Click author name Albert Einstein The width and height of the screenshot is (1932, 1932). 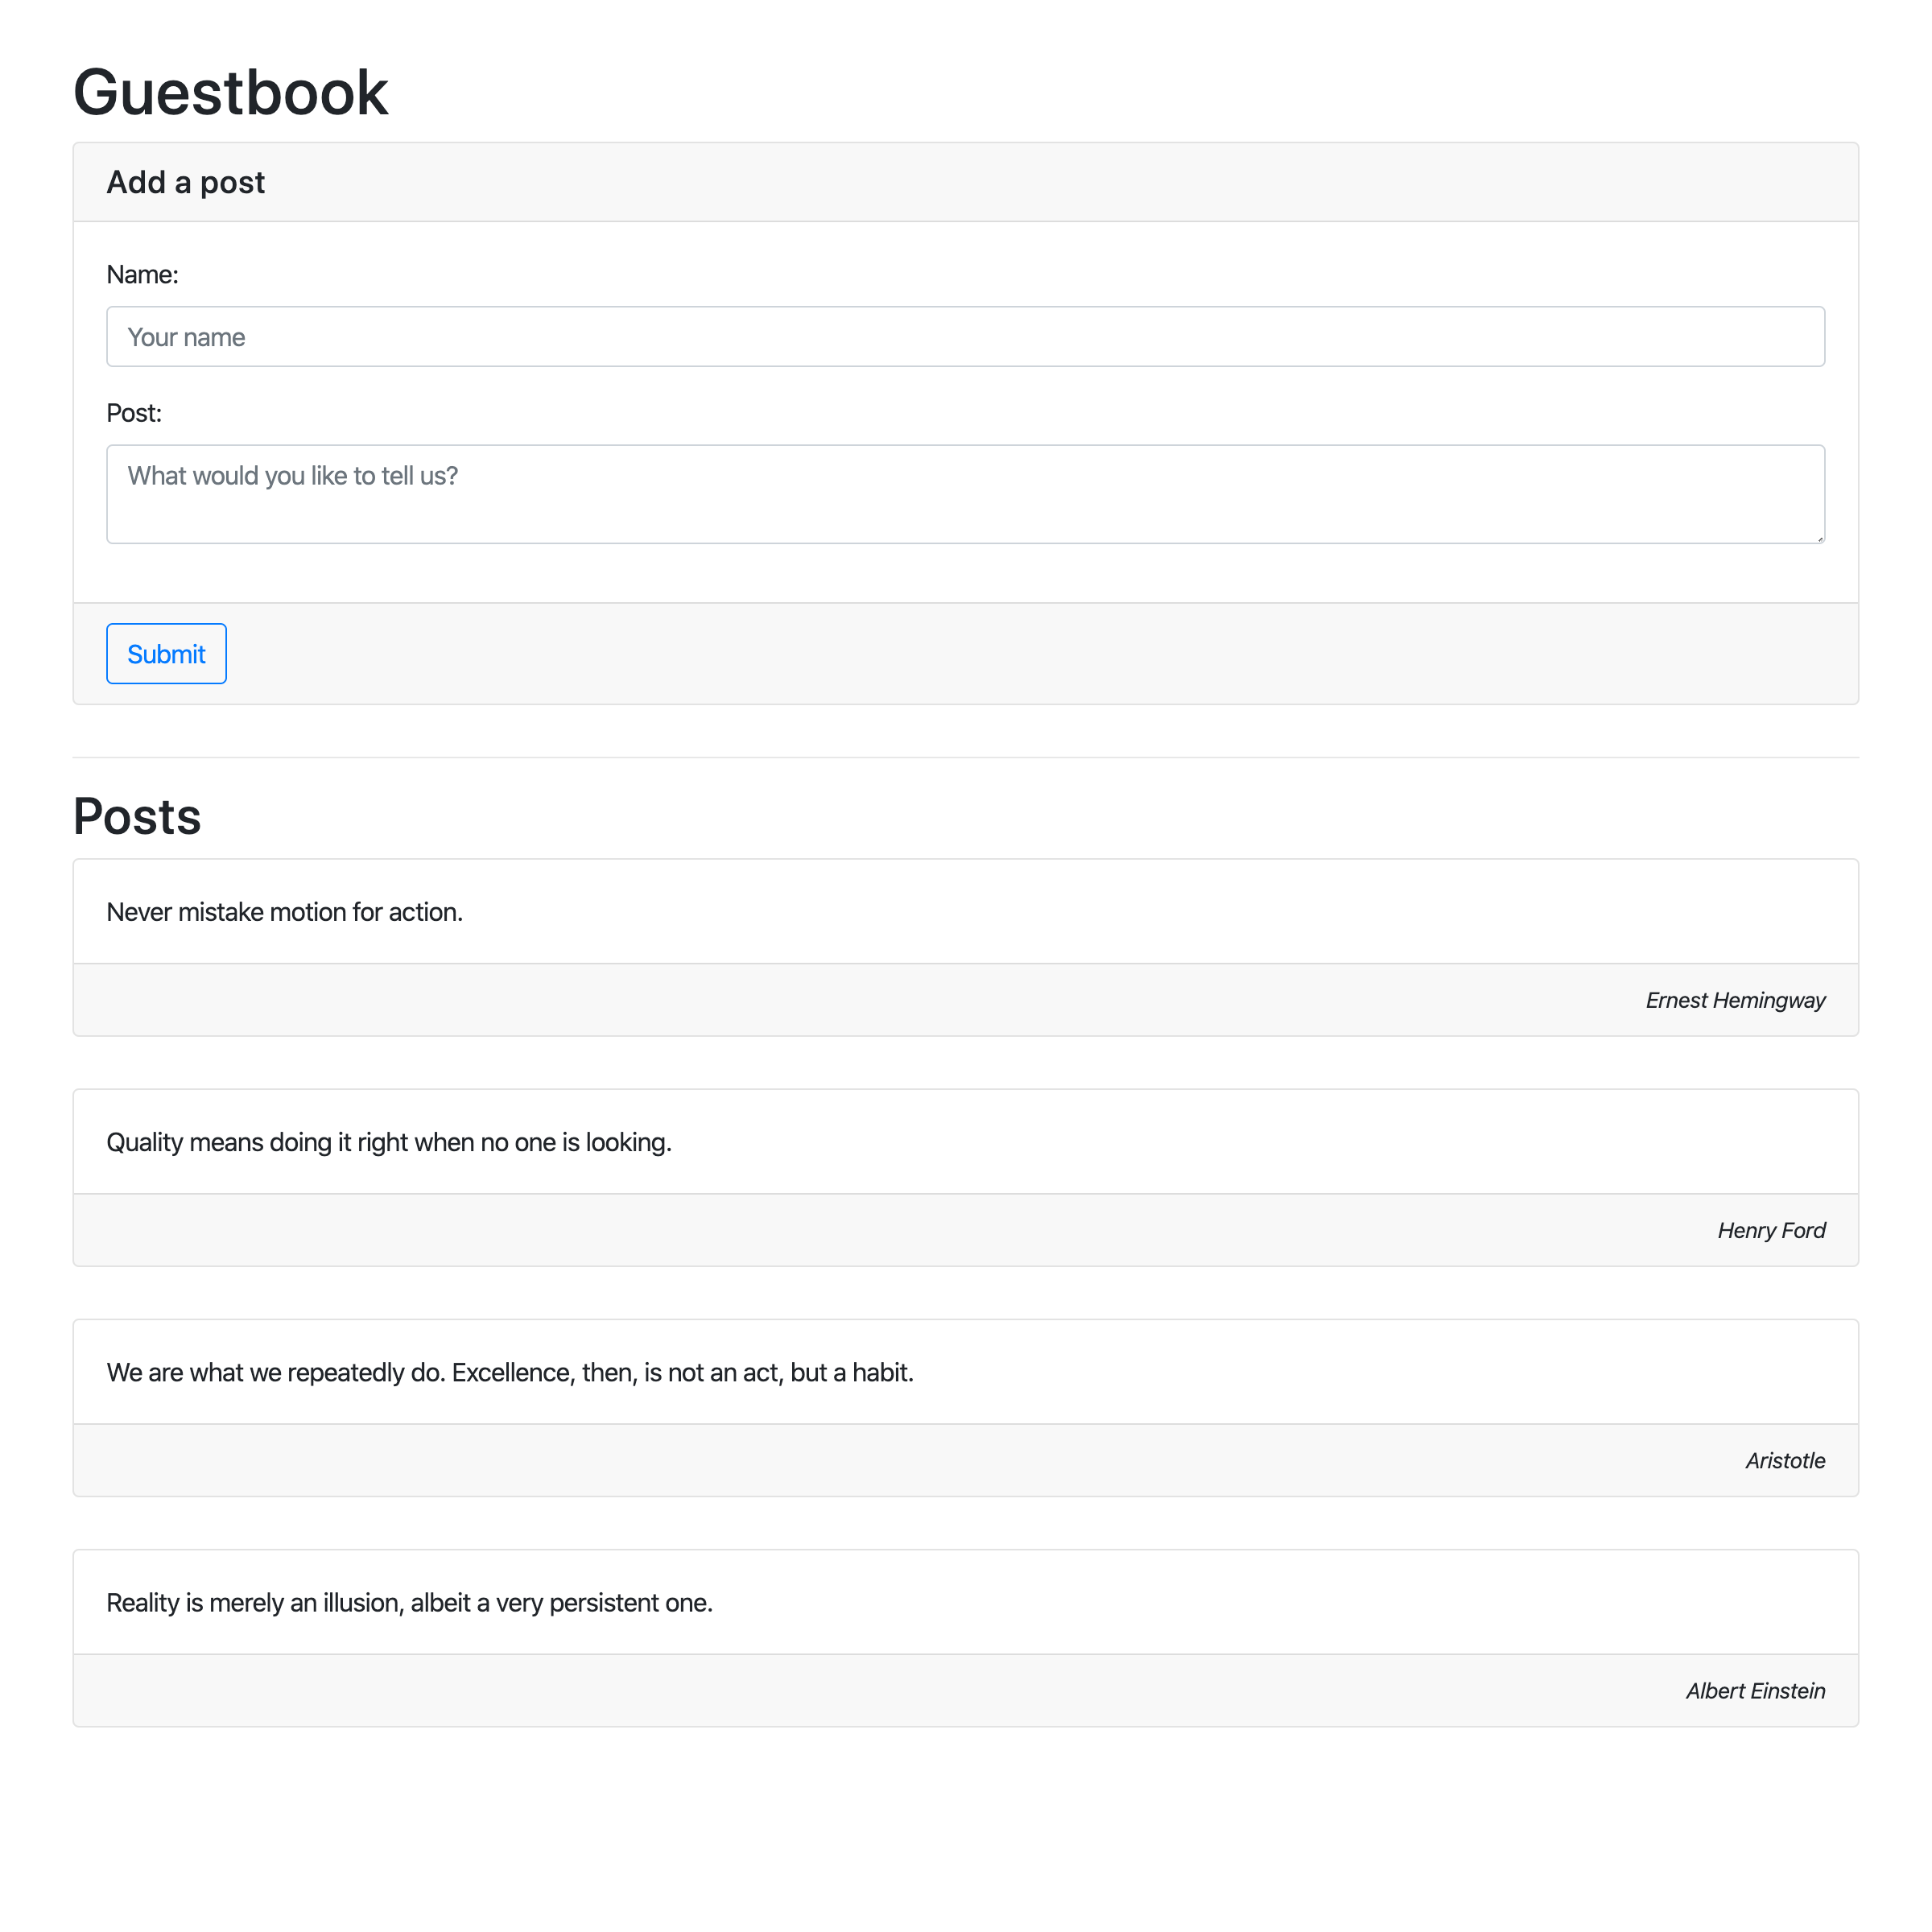[1755, 1690]
